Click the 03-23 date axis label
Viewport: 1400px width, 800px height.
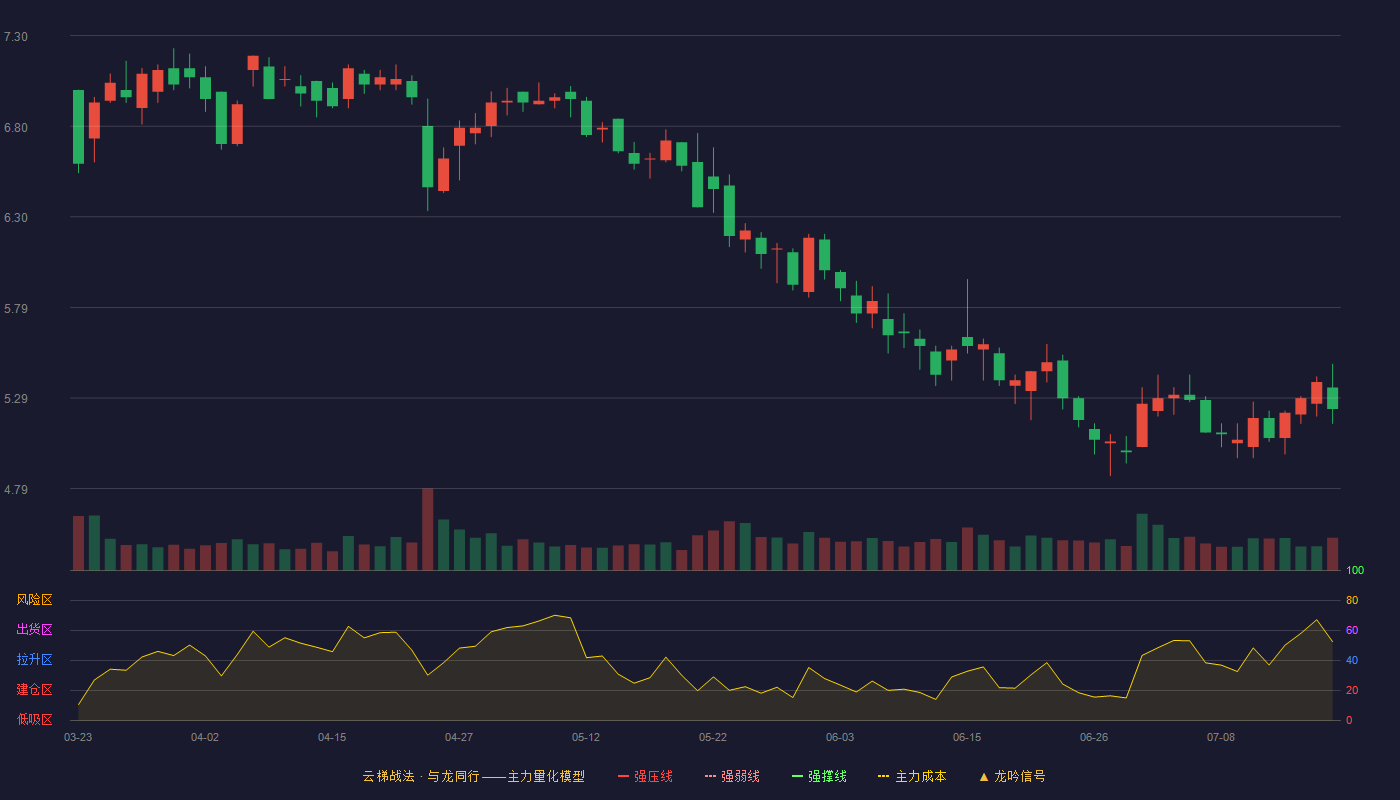(x=78, y=737)
